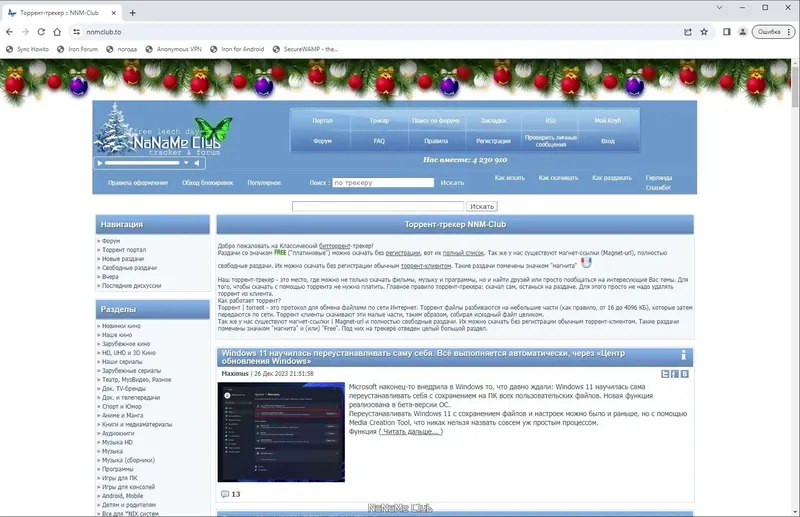
Task: Play the site radio player
Action: 100,163
